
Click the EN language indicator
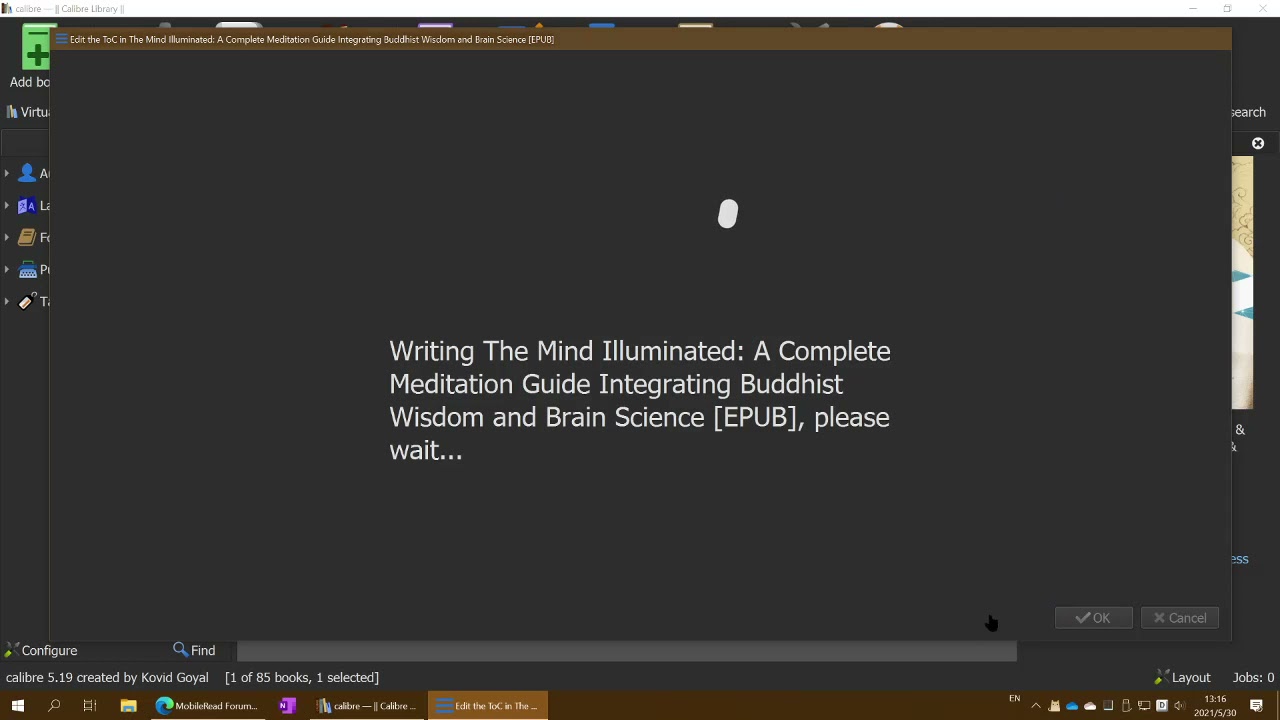1014,699
